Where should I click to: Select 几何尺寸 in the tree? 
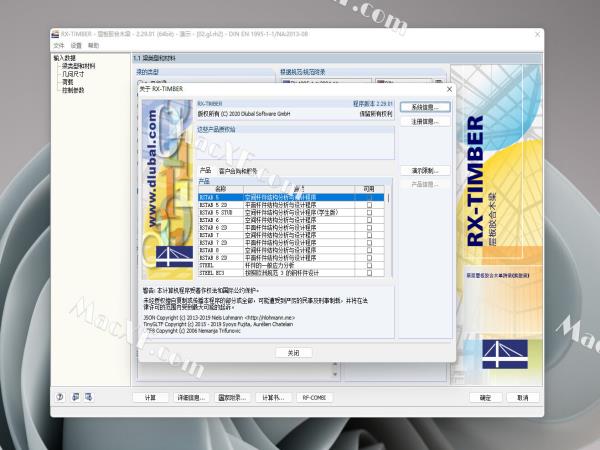[x=73, y=74]
